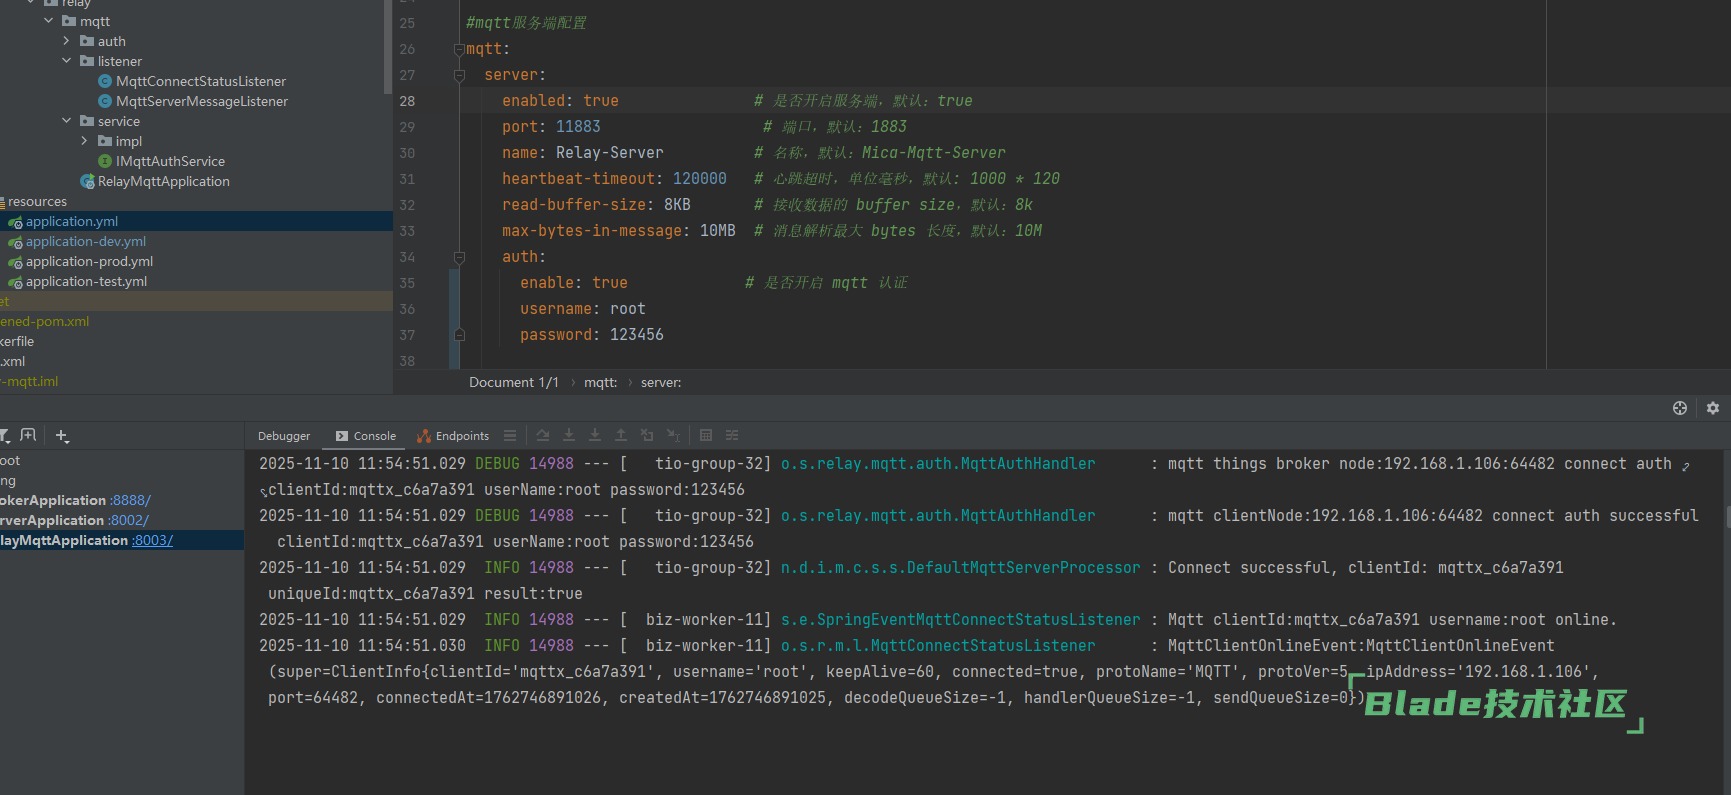Click the plus add-service icon

tap(62, 436)
